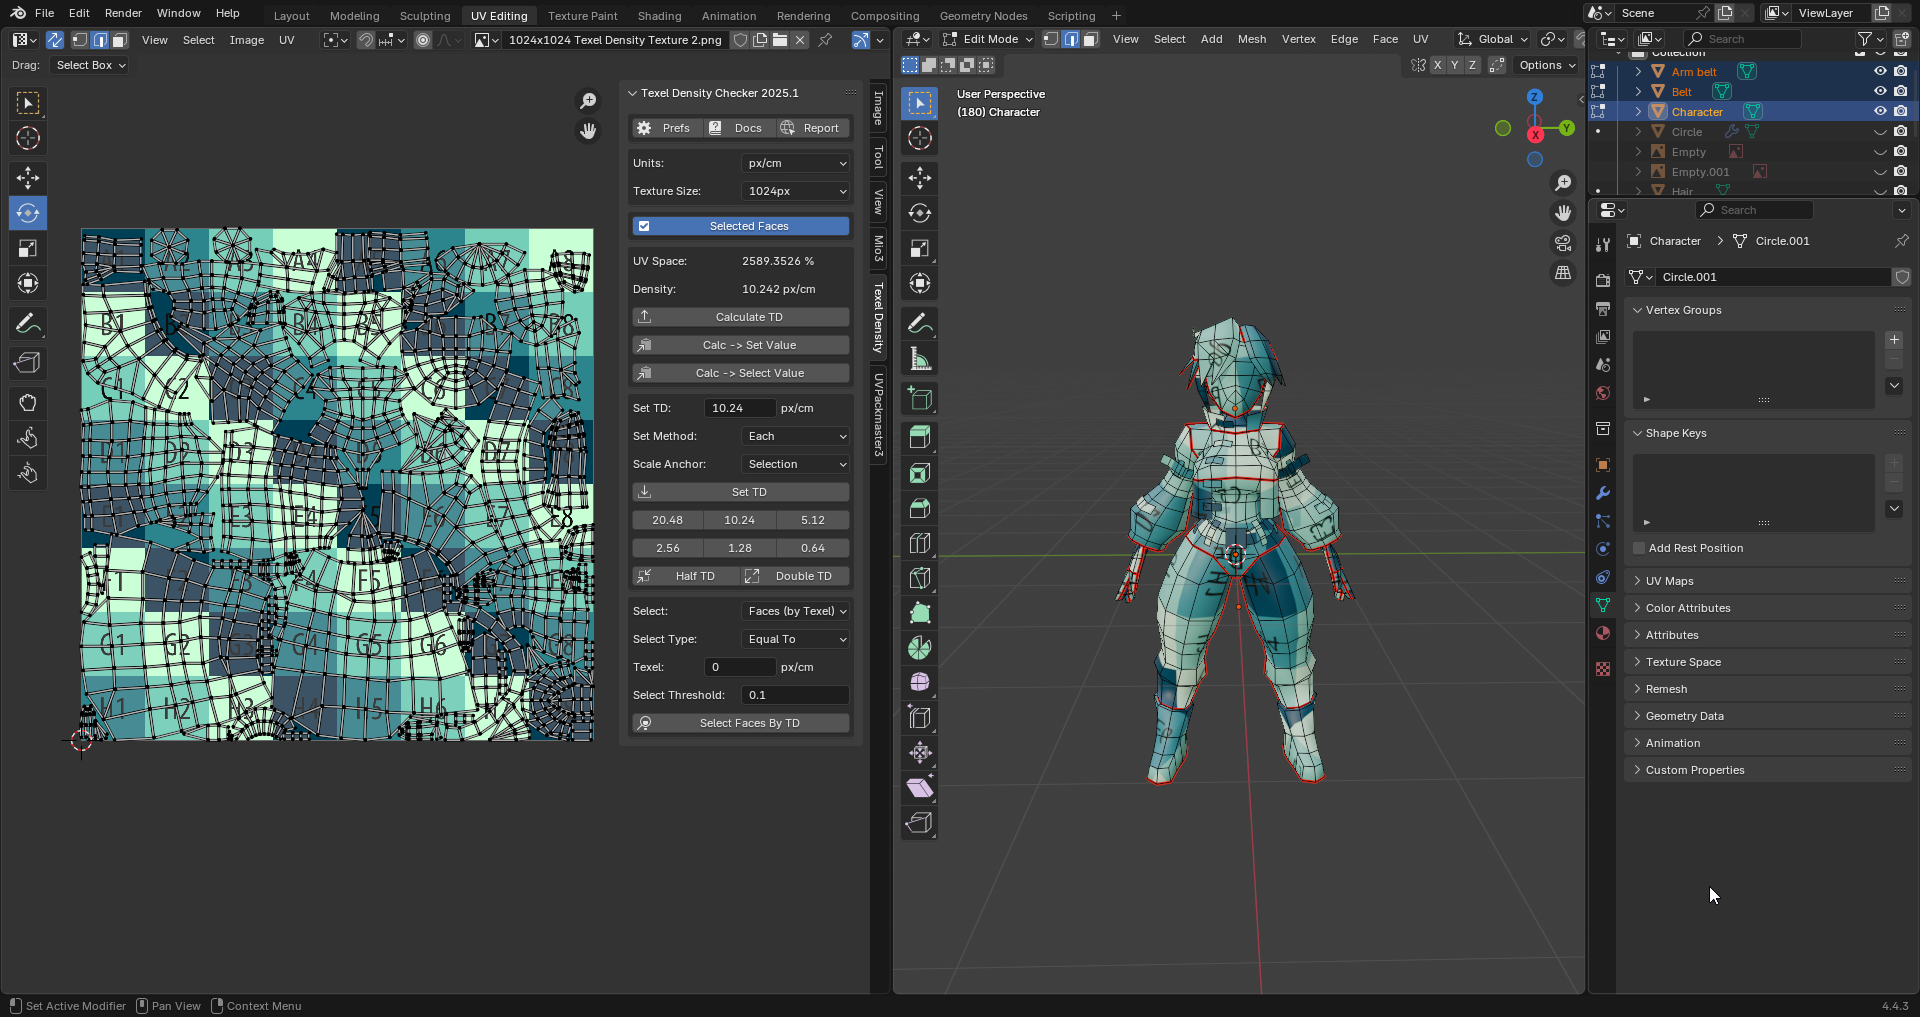Switch to the Texture Paint workspace tab

[582, 16]
